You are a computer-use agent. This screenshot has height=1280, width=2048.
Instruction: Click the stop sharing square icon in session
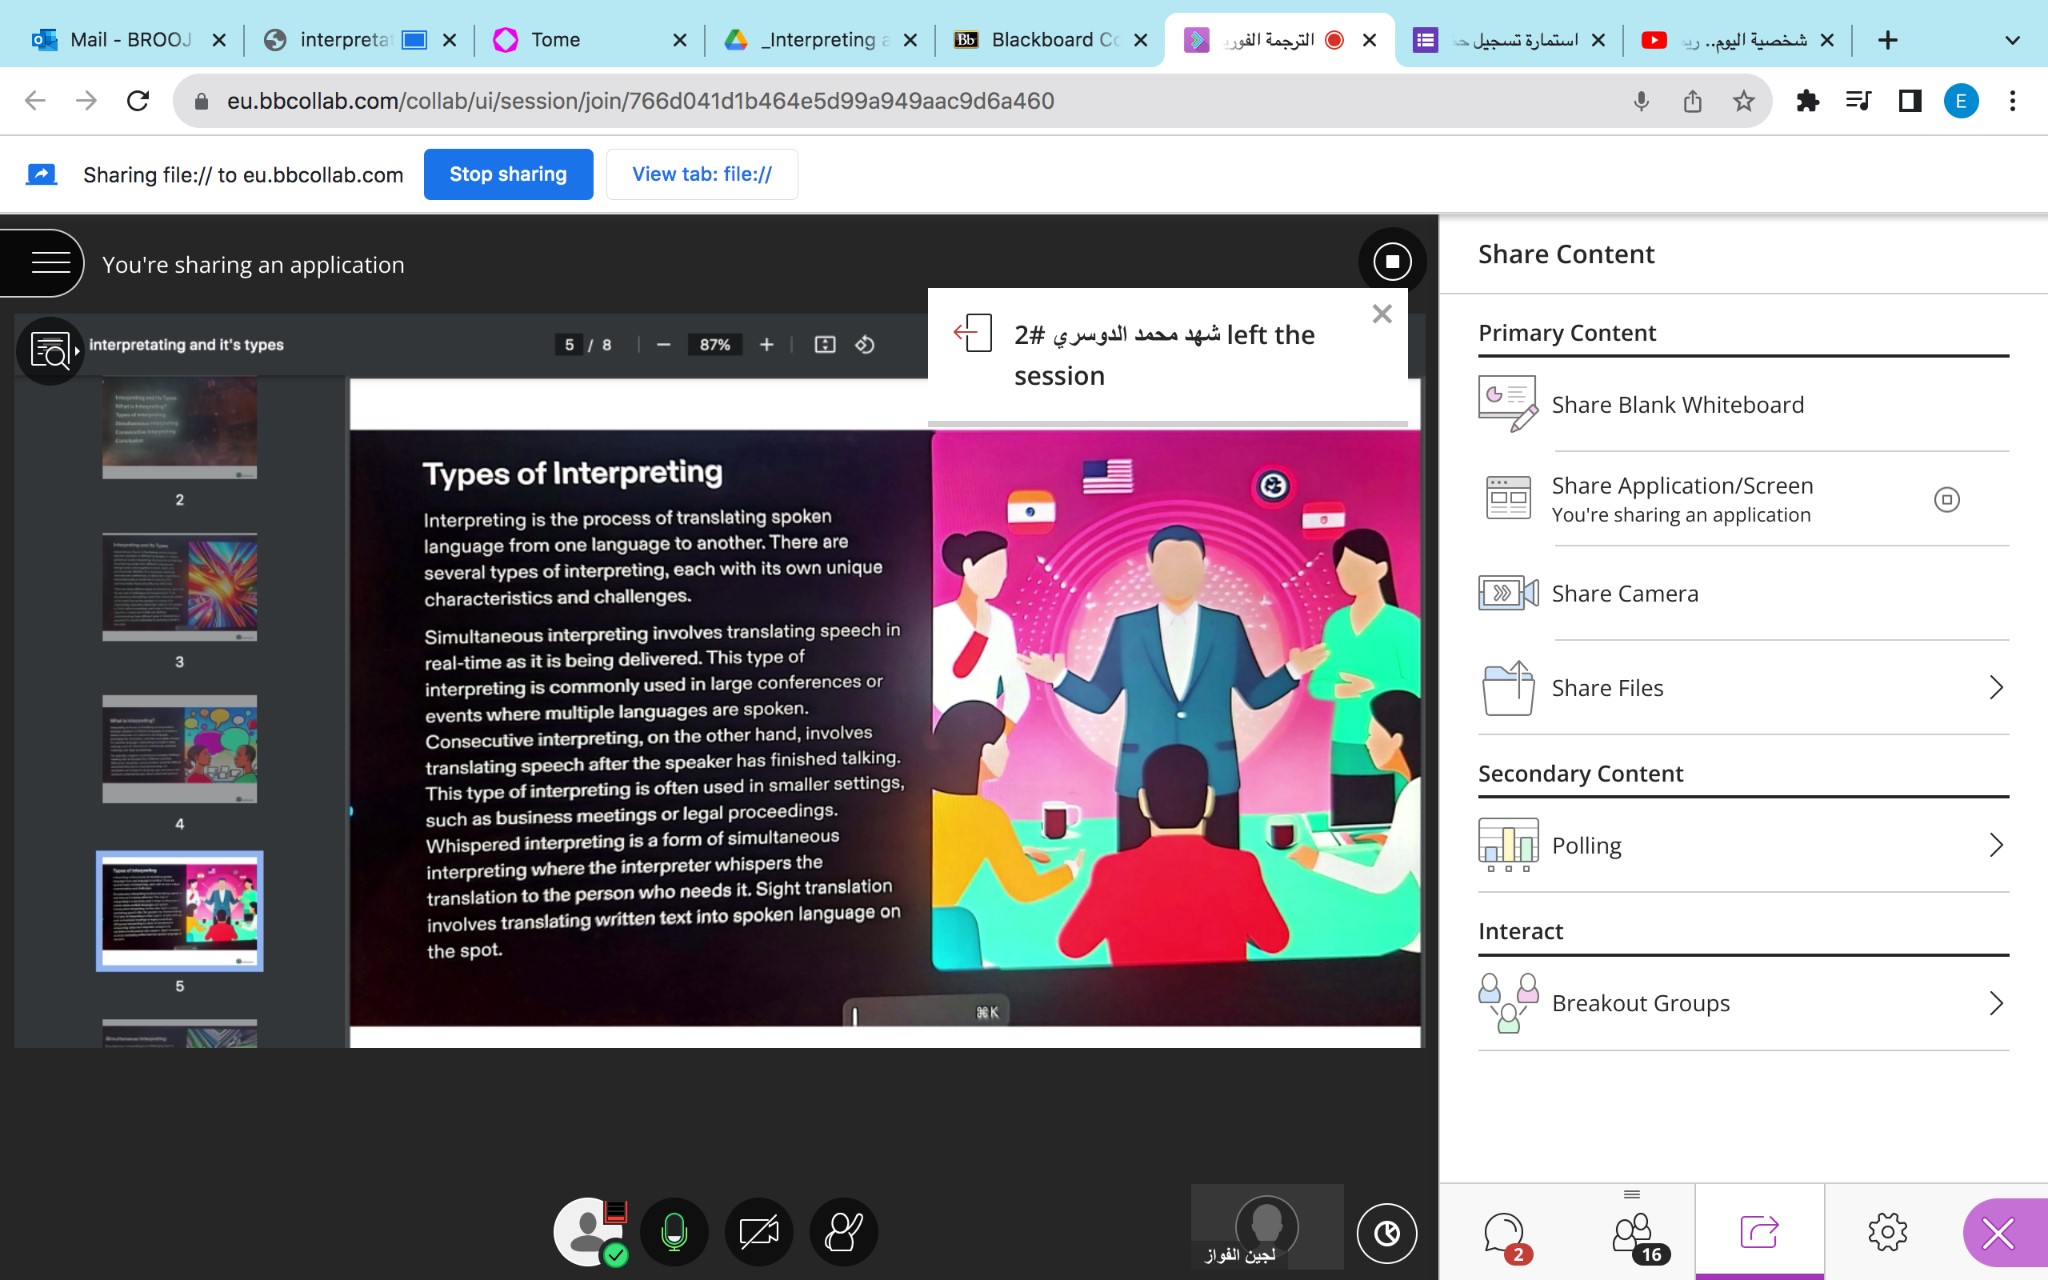pyautogui.click(x=1392, y=262)
